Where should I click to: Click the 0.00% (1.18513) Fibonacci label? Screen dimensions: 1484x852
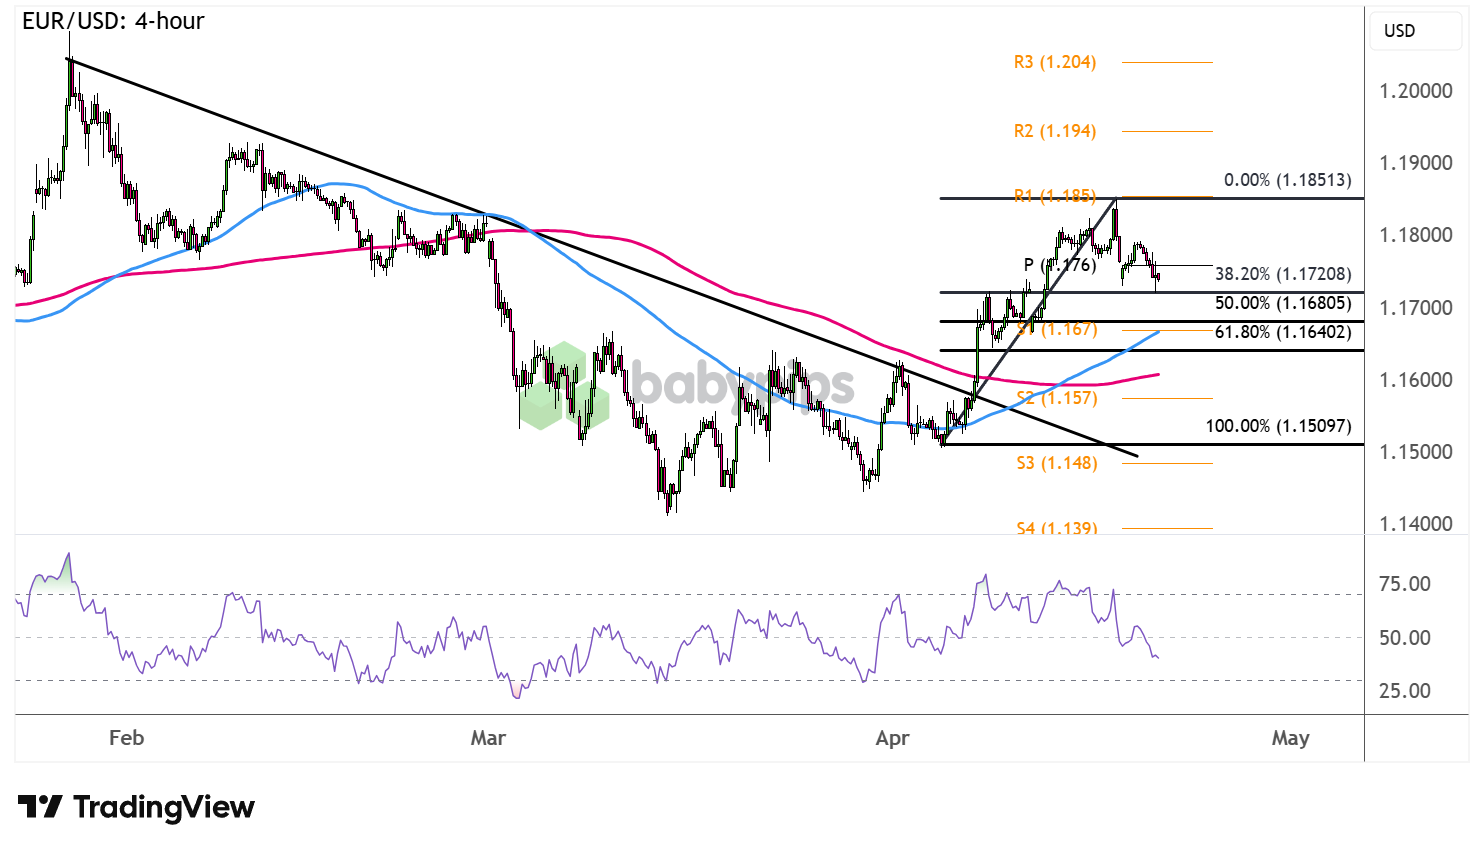click(1287, 180)
